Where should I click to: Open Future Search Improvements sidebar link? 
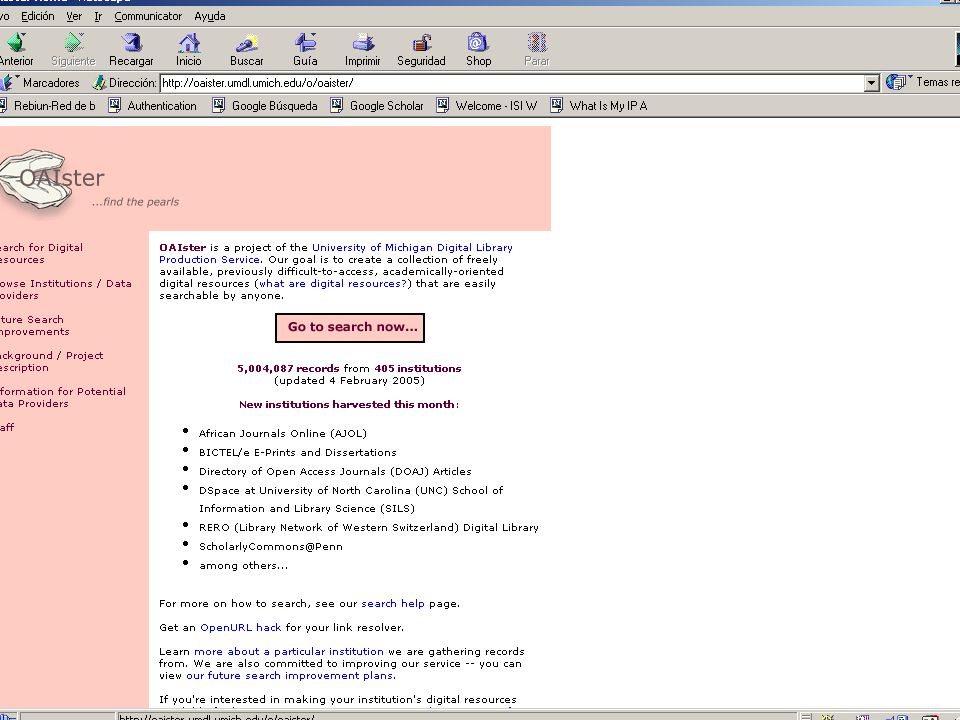click(x=34, y=326)
